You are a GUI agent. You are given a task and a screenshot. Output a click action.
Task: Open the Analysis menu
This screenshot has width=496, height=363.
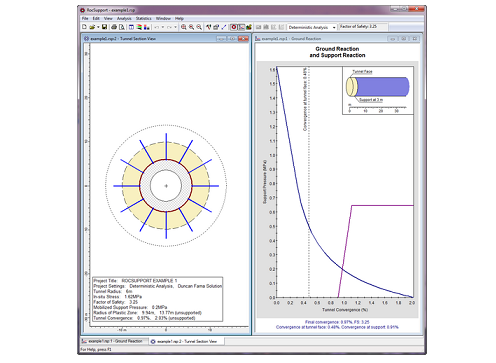124,18
